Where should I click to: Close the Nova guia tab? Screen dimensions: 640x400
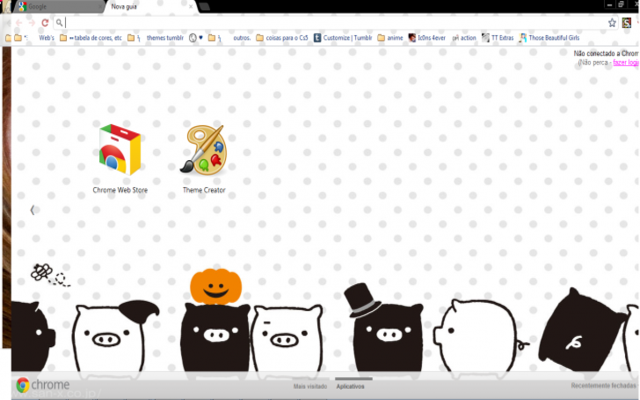(191, 7)
